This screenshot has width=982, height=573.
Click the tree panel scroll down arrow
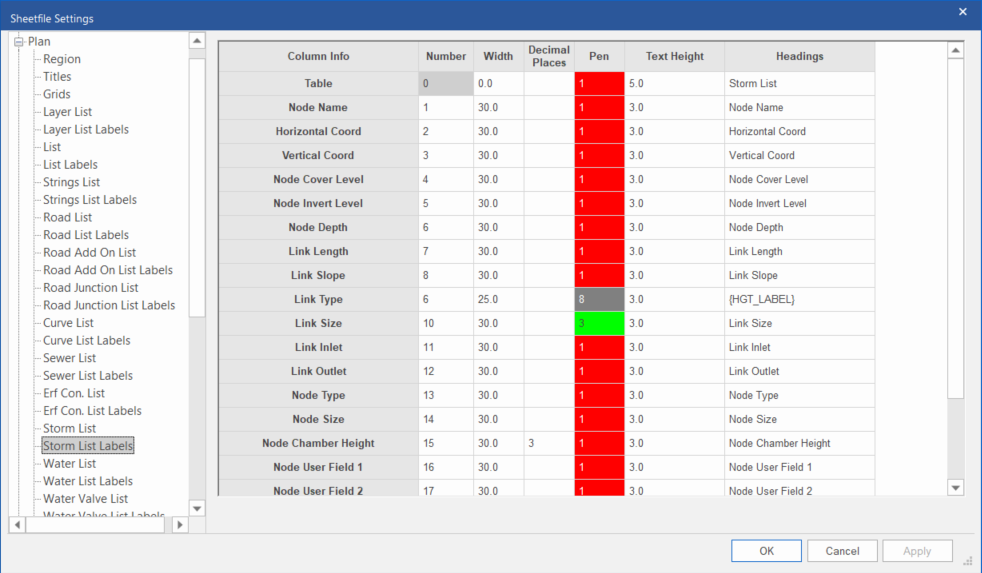click(197, 508)
